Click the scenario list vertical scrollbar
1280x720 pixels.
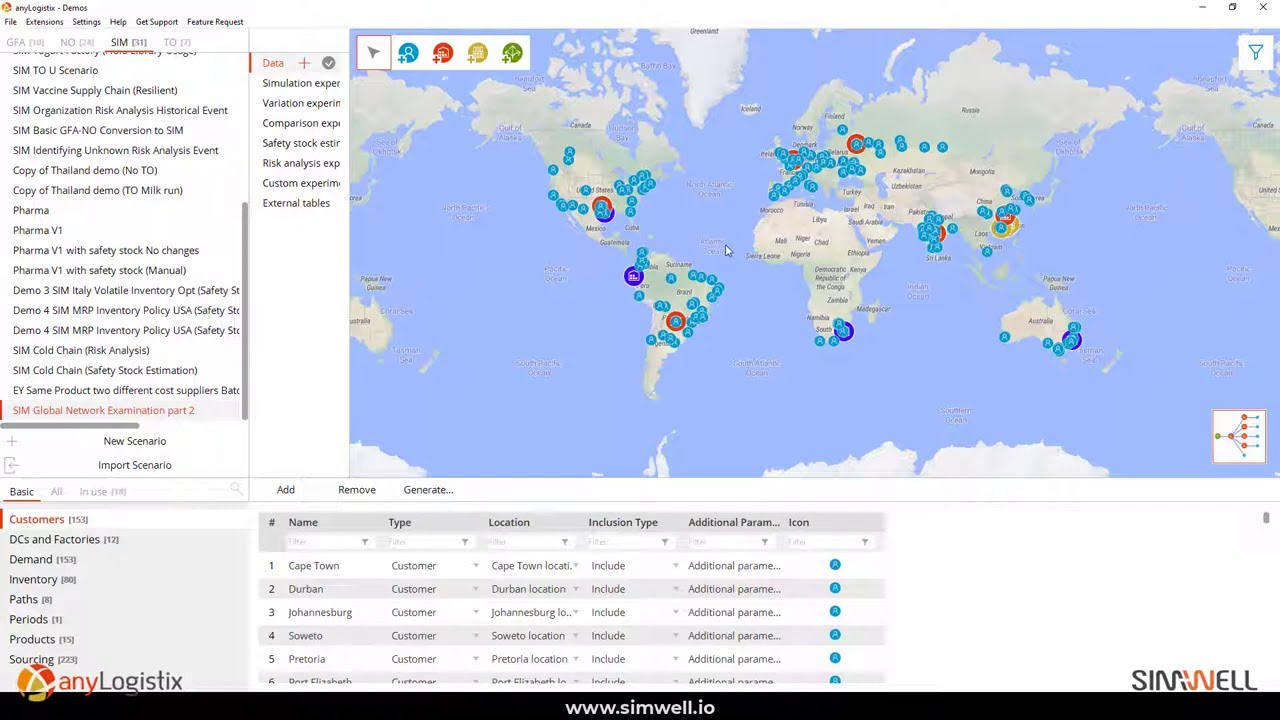point(245,310)
